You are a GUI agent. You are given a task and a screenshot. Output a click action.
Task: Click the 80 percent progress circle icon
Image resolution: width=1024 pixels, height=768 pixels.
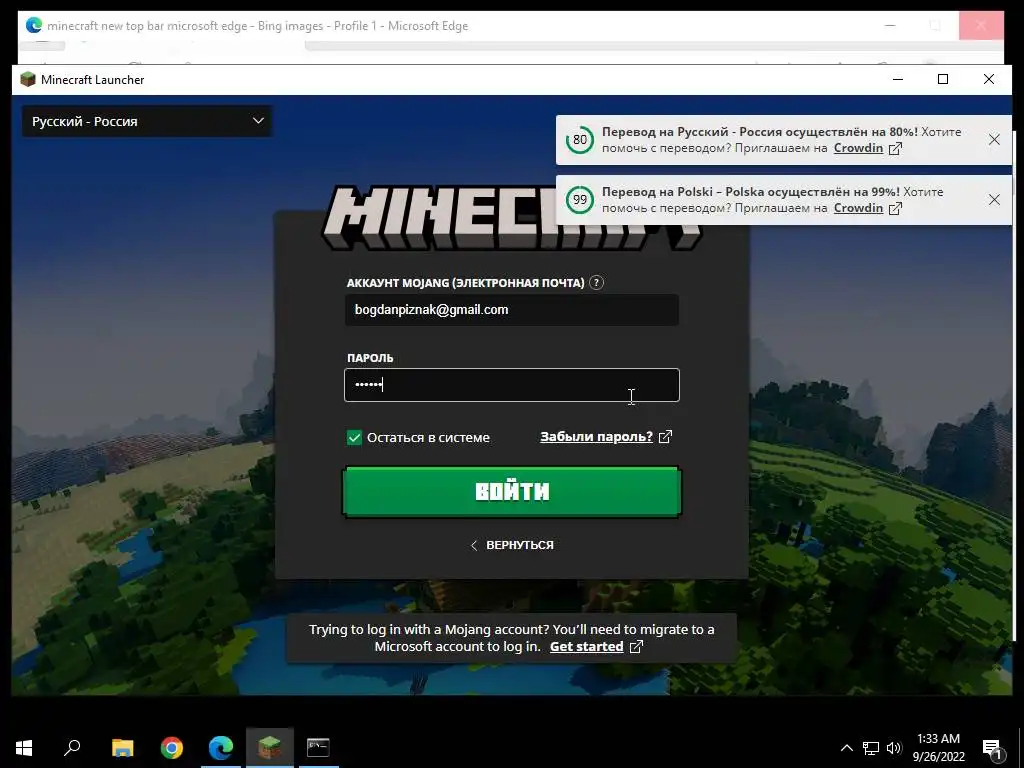pos(580,140)
